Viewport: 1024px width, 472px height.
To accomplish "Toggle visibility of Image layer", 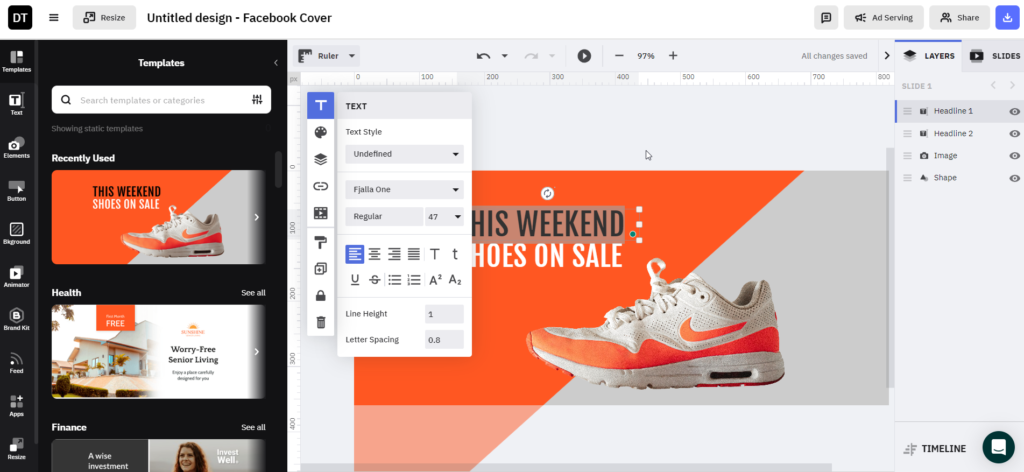I will (1014, 156).
